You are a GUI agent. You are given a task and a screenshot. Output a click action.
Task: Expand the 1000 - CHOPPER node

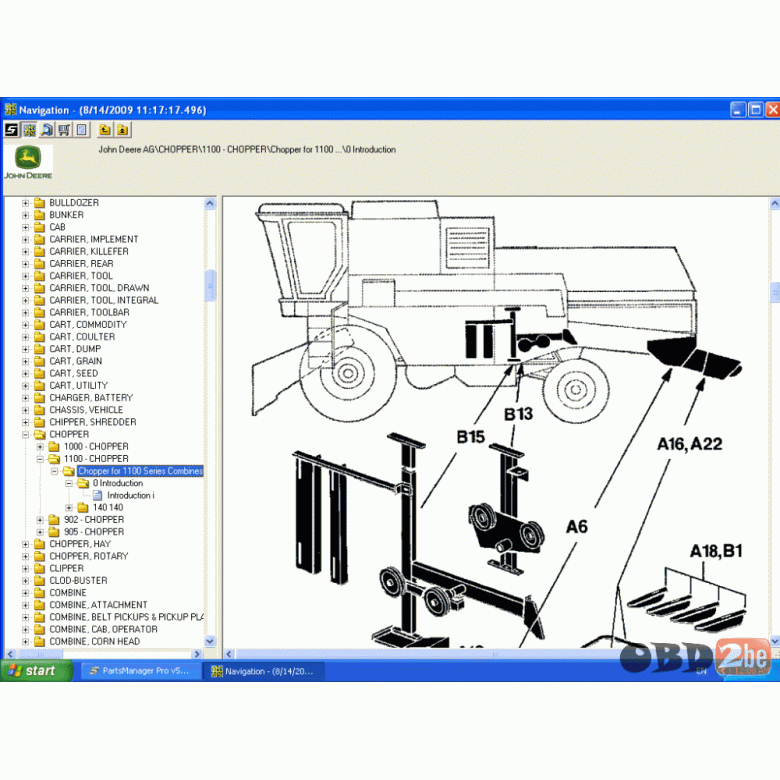pyautogui.click(x=40, y=447)
